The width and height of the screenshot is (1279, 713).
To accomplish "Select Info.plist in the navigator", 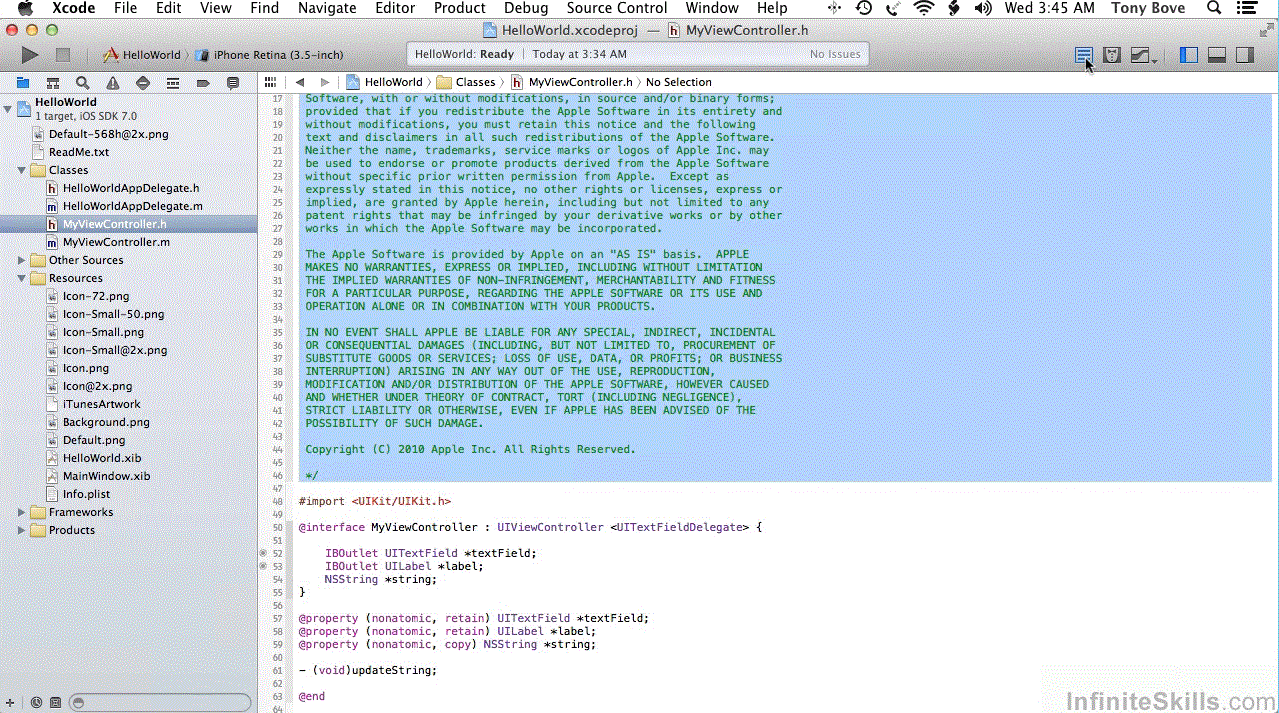I will tap(86, 494).
